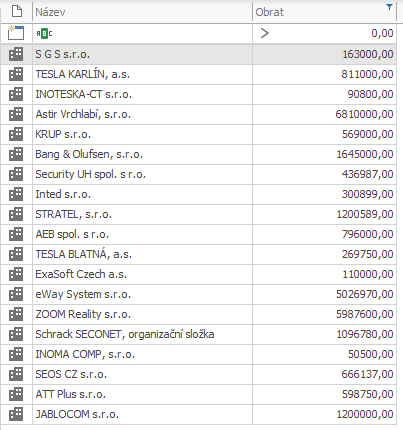Screen dimensions: 403x430
Task: Click the ABC text filter operator icon
Action: [x=44, y=33]
